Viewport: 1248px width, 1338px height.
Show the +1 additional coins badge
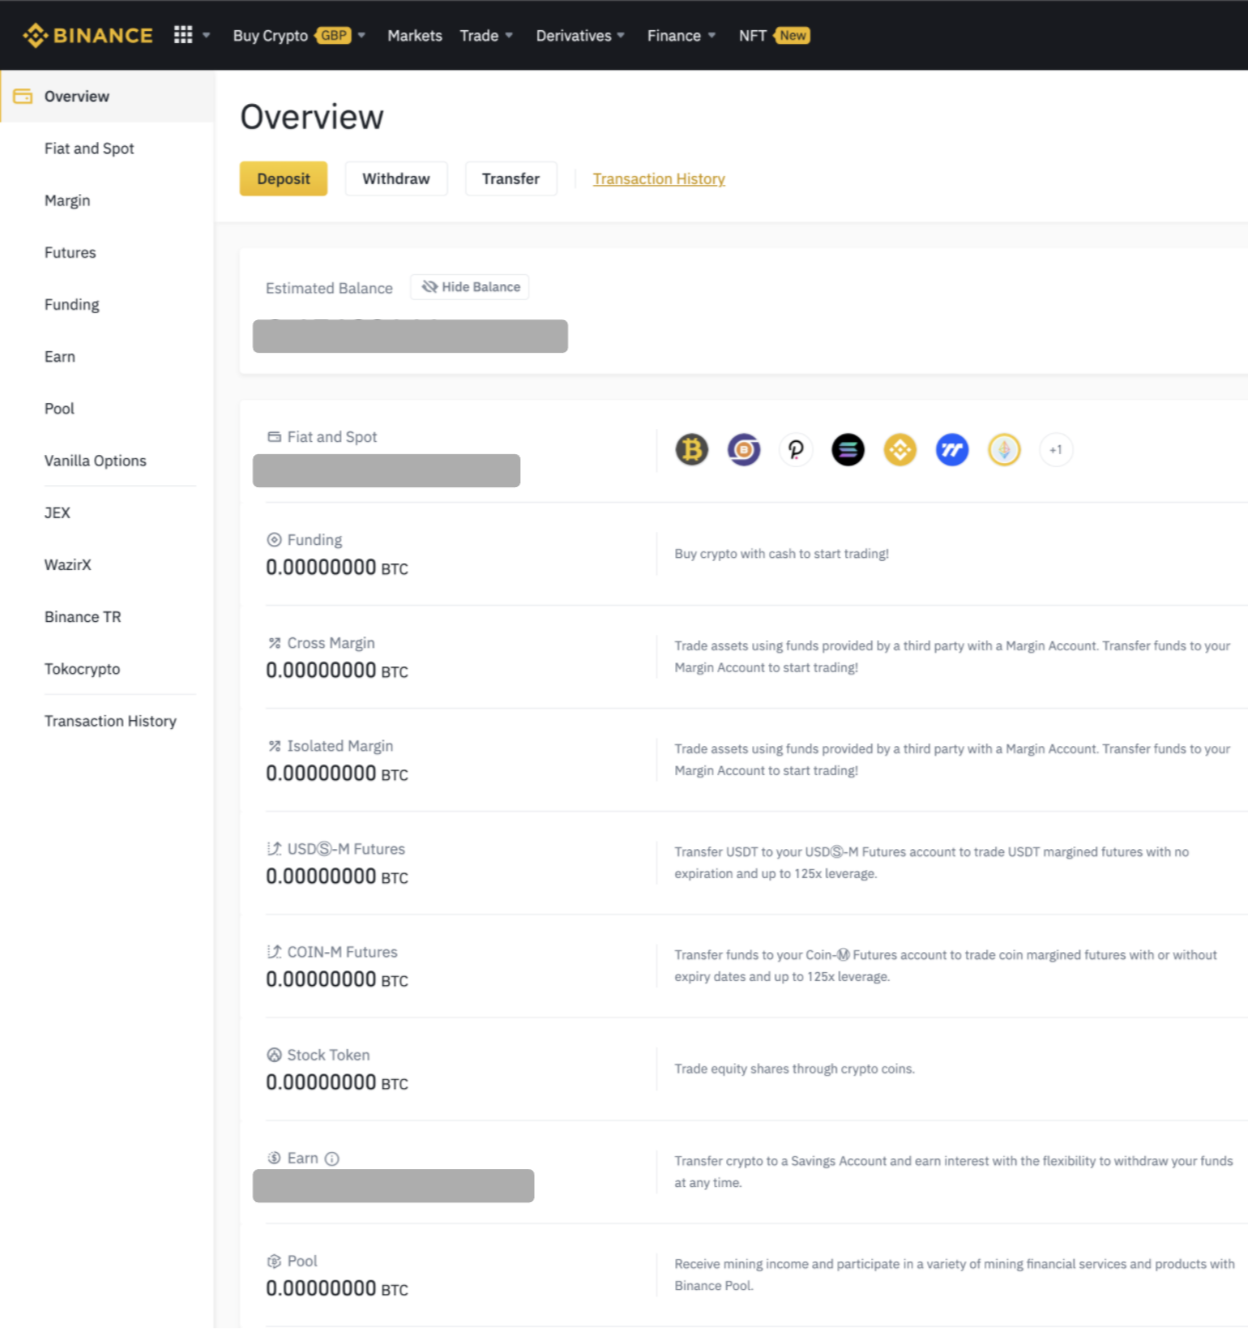tap(1056, 450)
